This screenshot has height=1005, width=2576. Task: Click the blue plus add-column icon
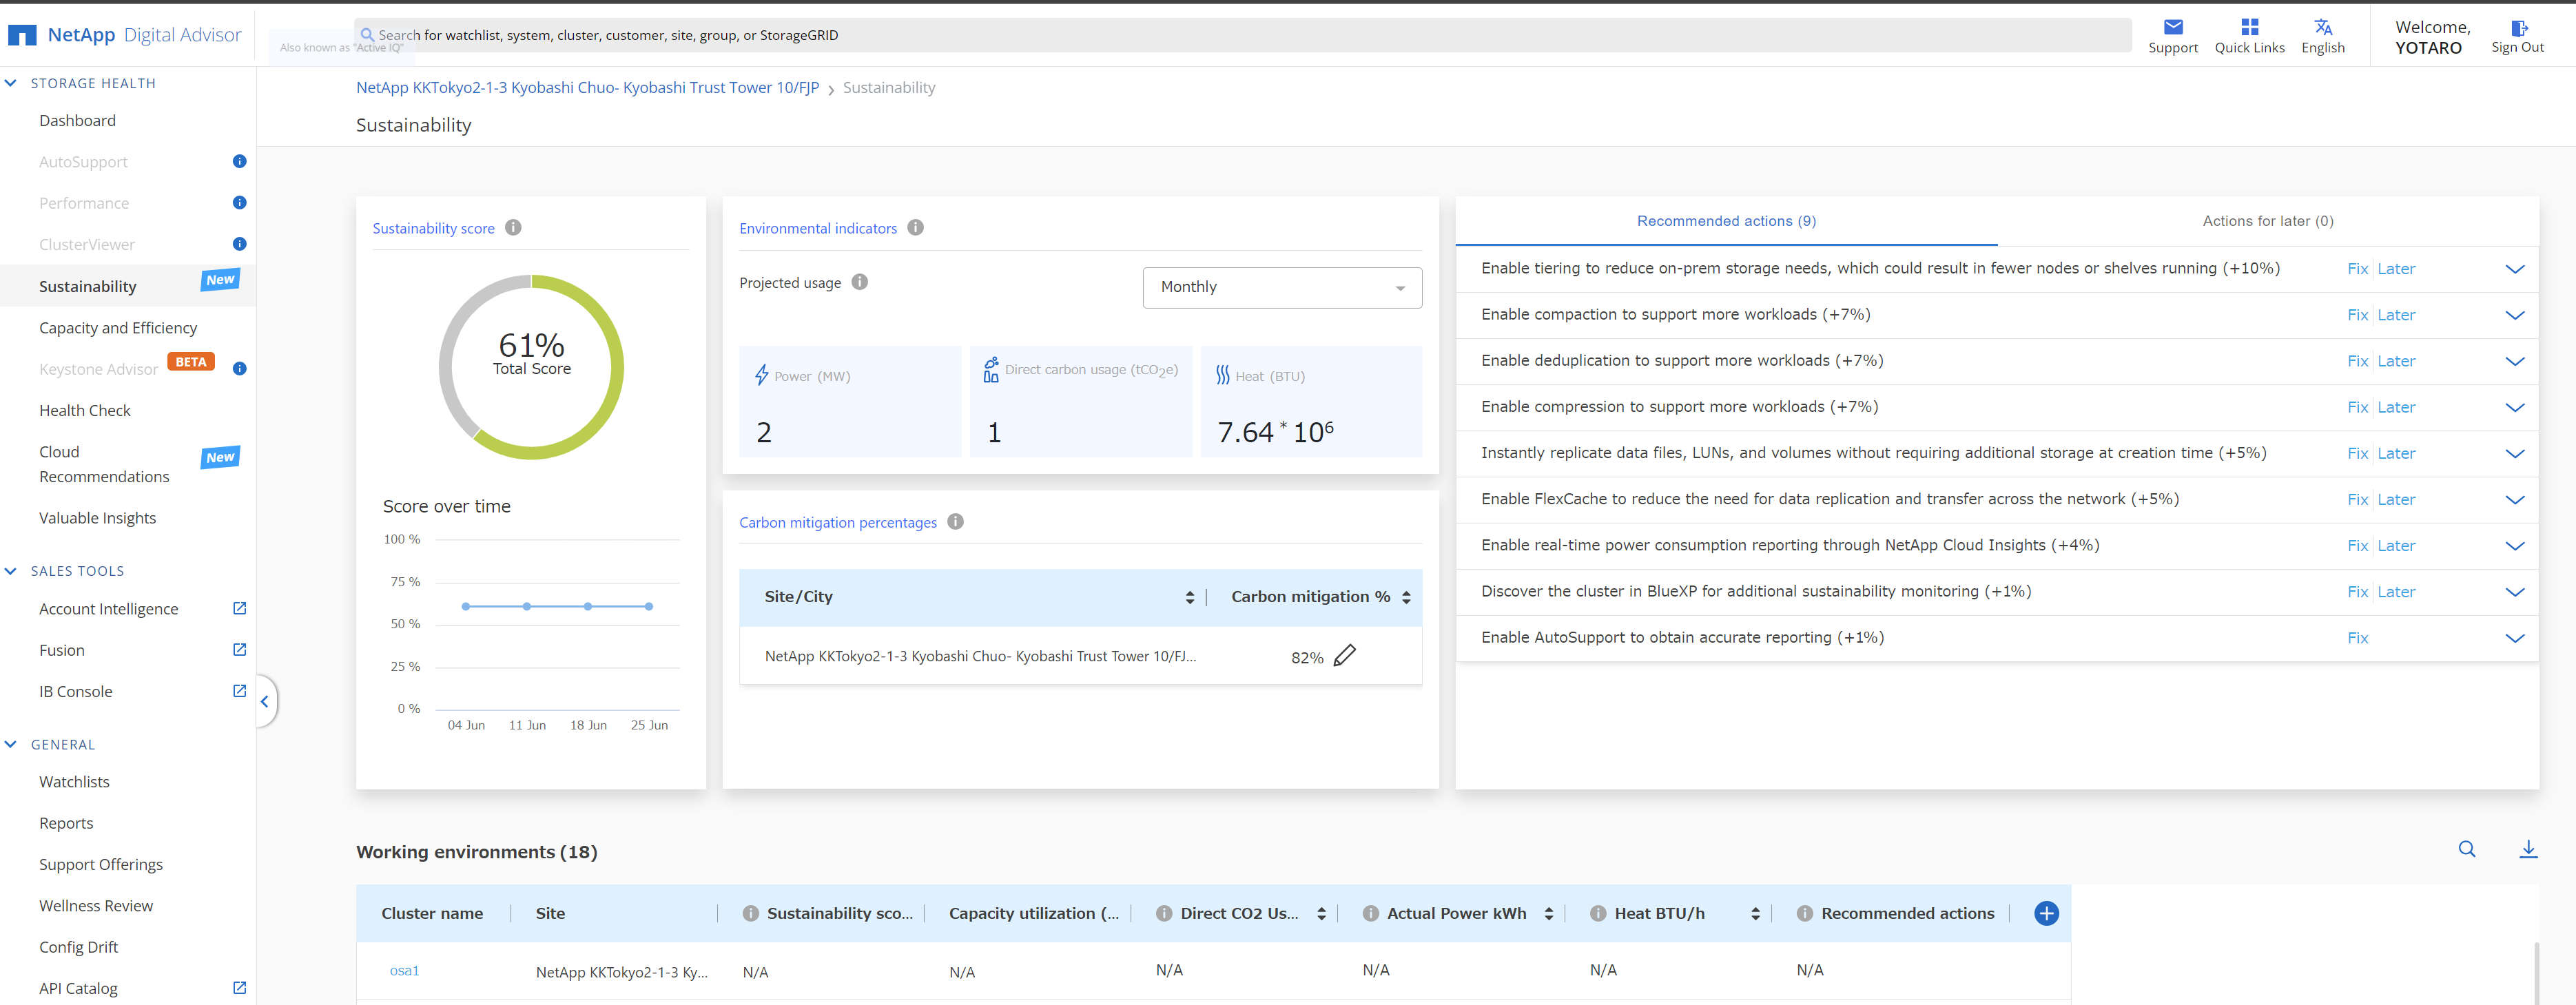coord(2045,913)
